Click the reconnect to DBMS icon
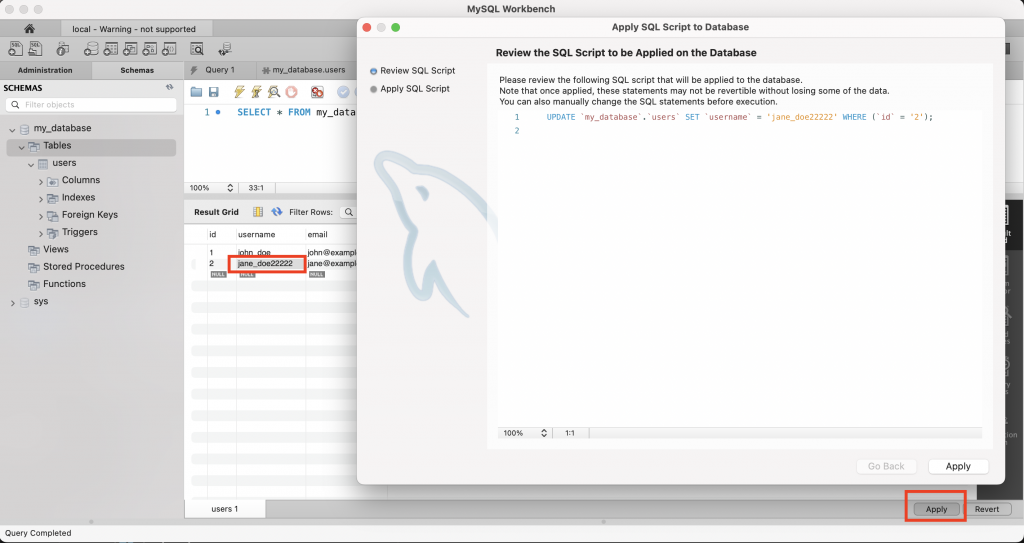 click(225, 48)
